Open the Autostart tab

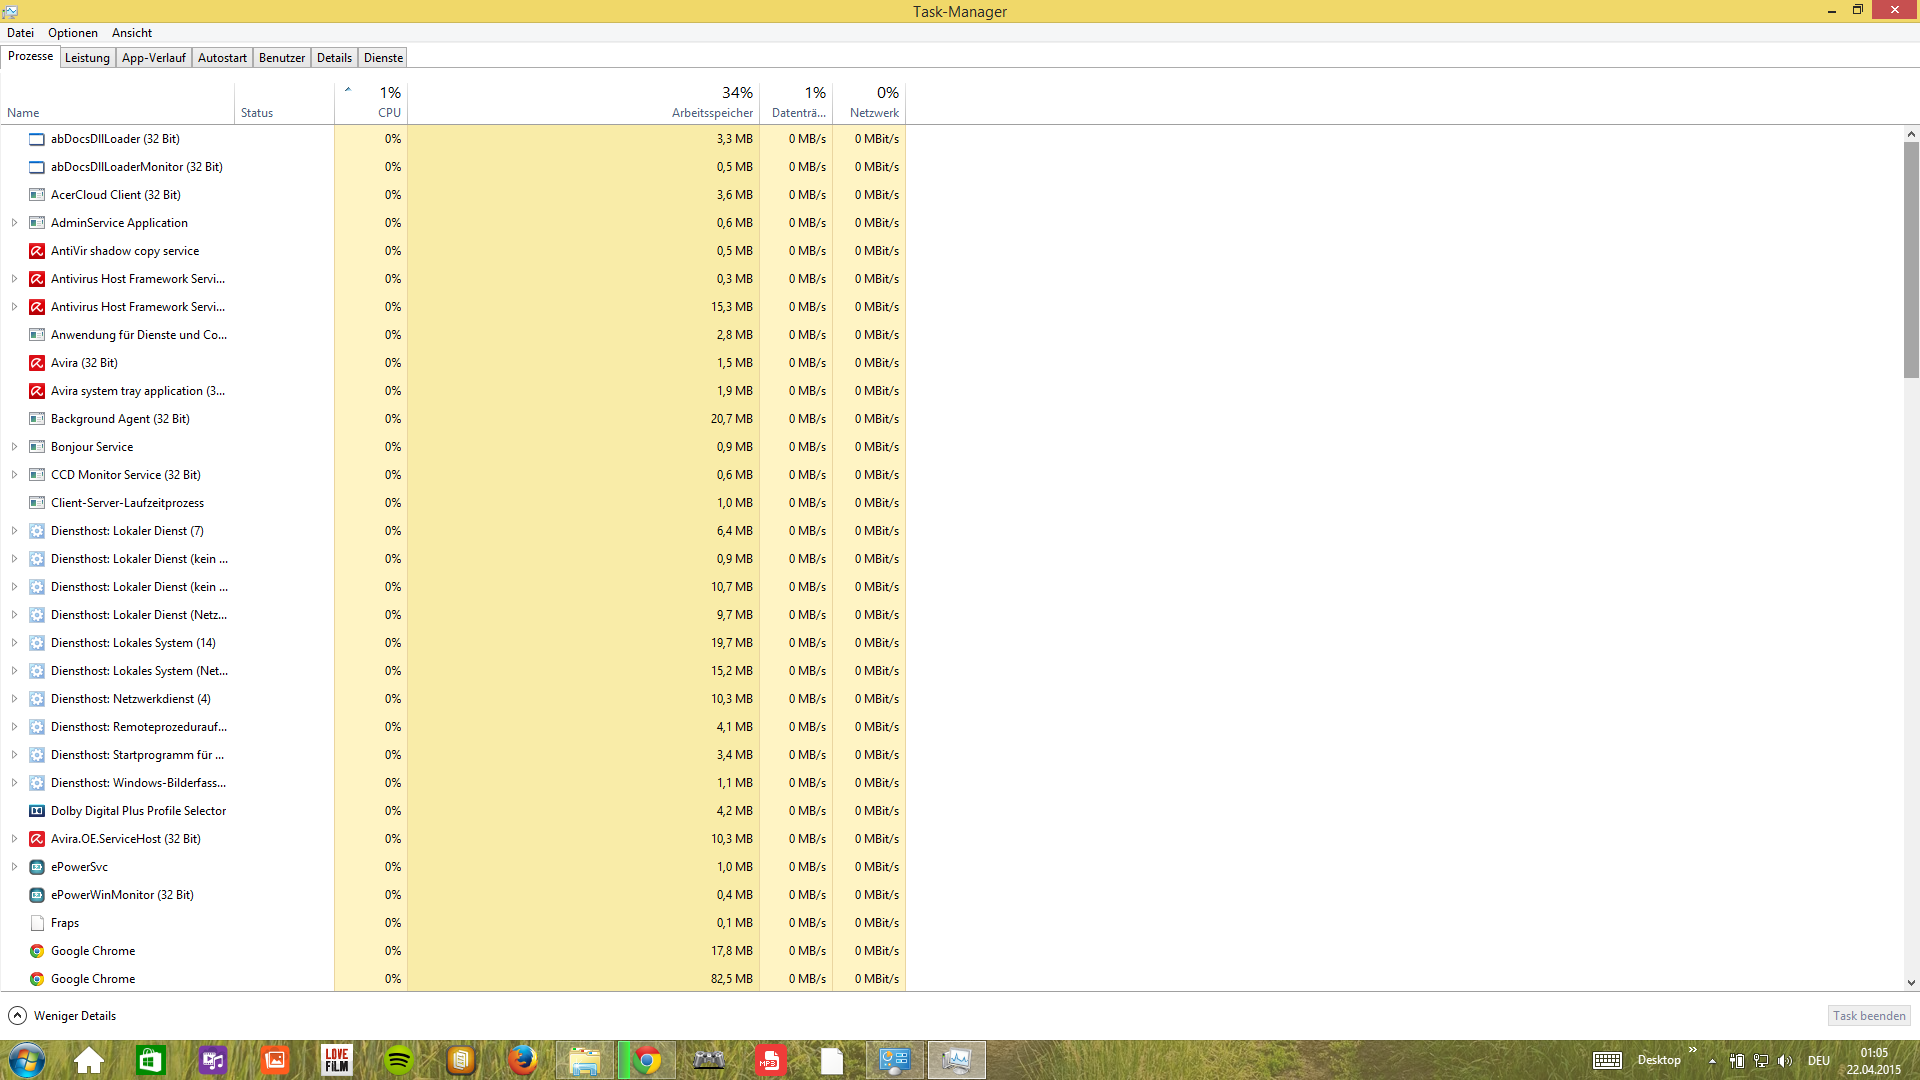(222, 58)
